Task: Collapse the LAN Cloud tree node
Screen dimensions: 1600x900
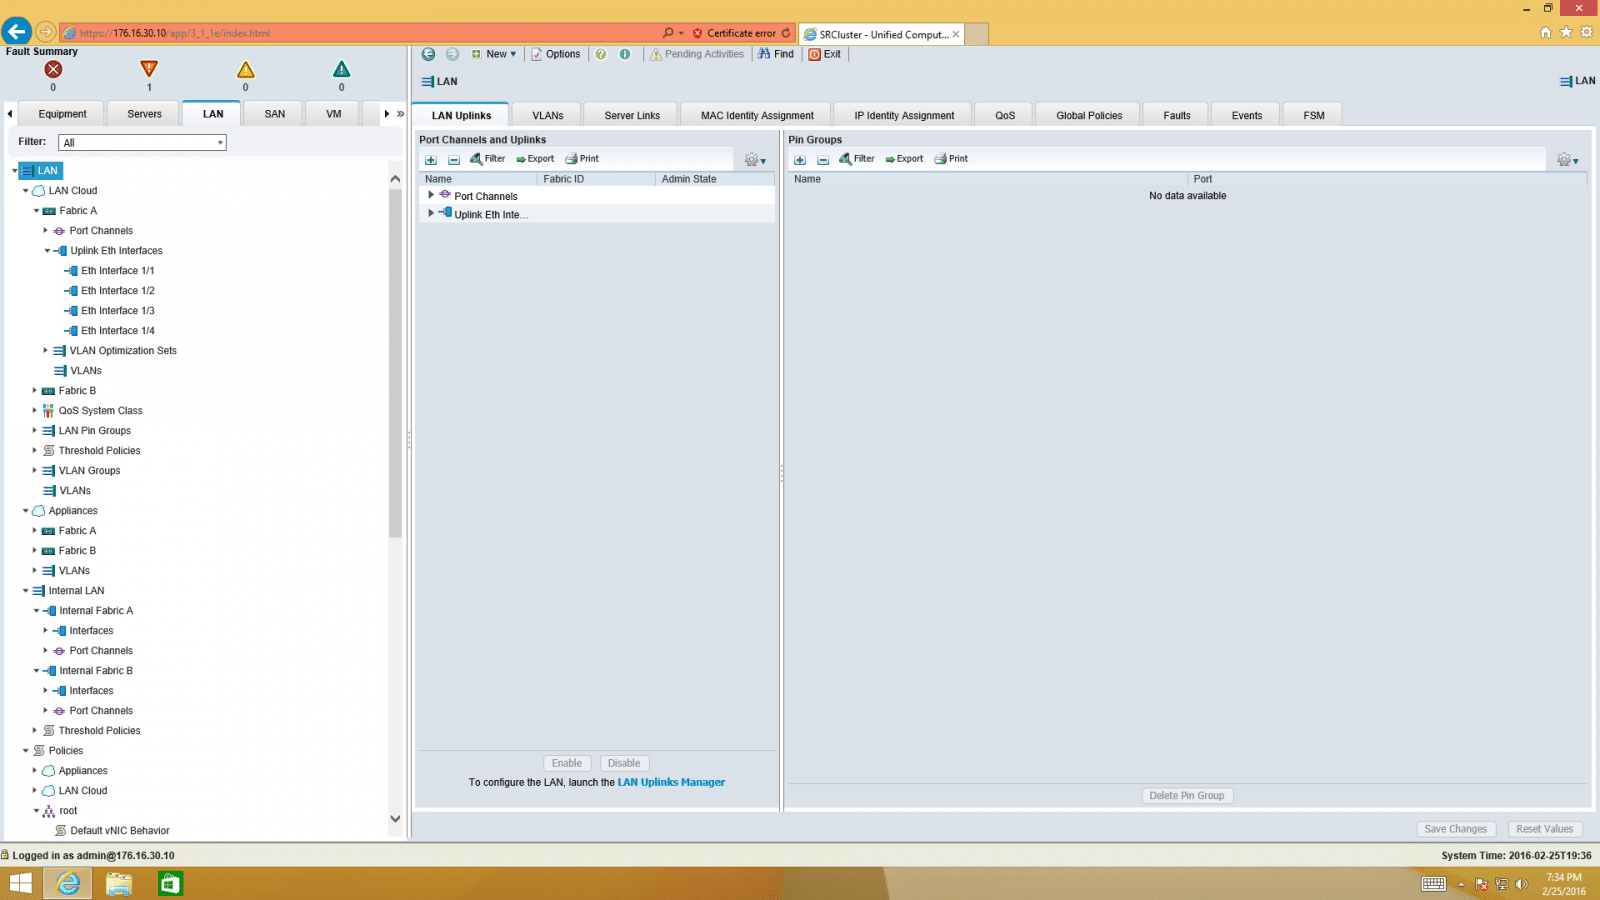Action: [26, 191]
